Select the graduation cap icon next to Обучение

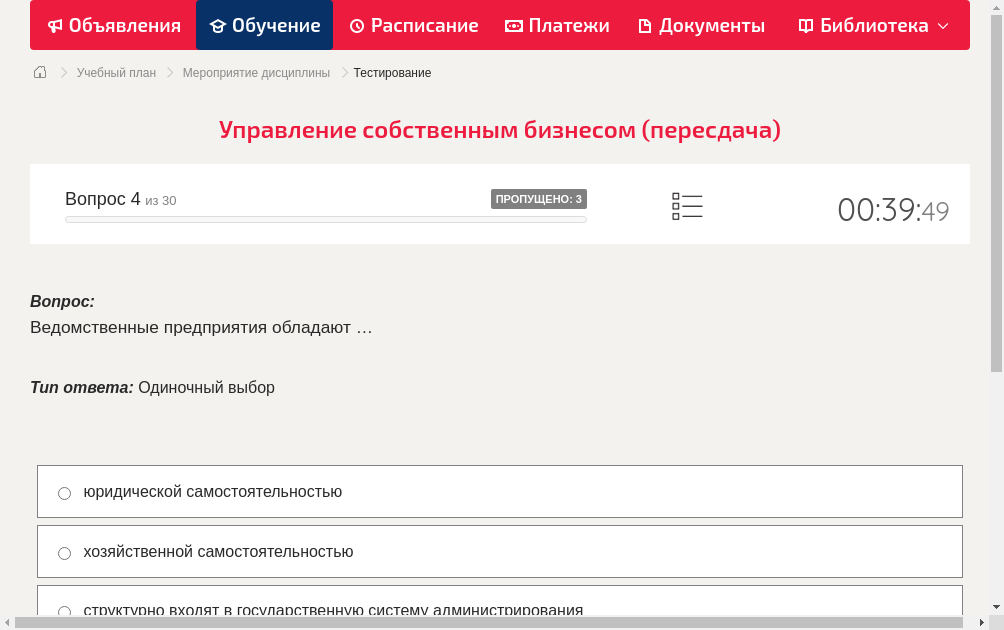[x=217, y=25]
